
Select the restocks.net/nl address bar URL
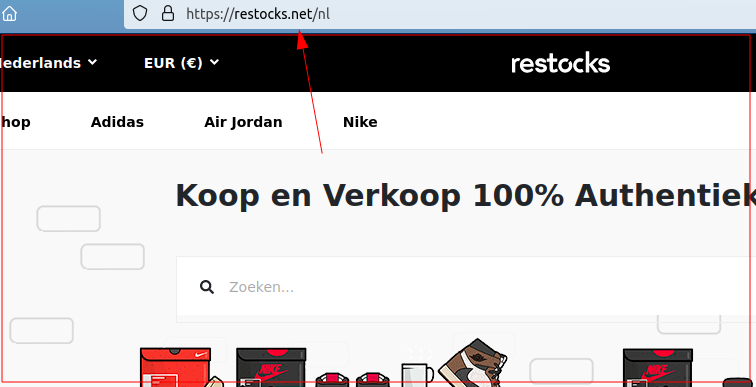click(258, 14)
